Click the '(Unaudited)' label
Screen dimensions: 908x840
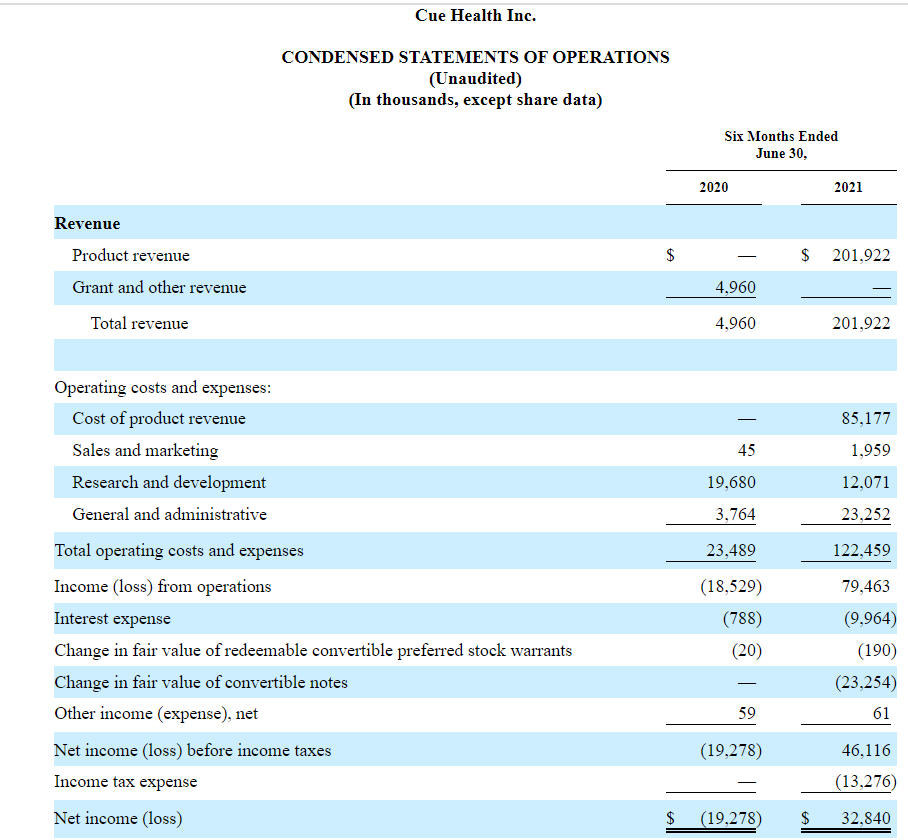point(475,78)
